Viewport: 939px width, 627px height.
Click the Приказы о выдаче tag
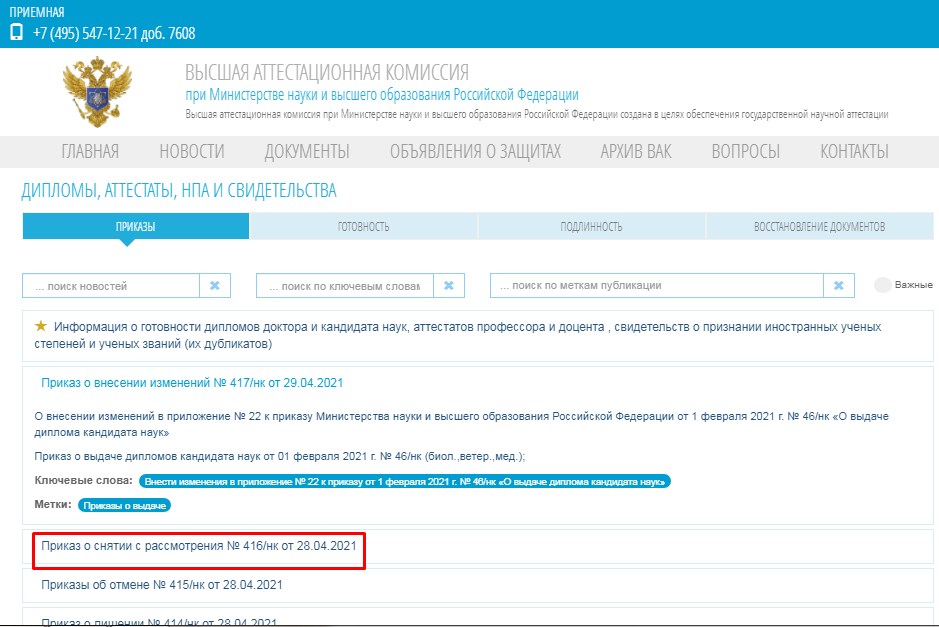coord(125,505)
